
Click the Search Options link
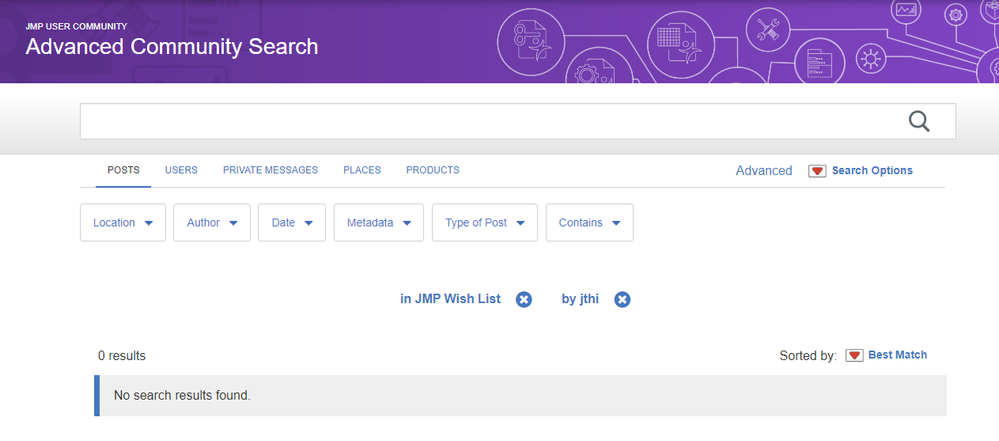[872, 171]
